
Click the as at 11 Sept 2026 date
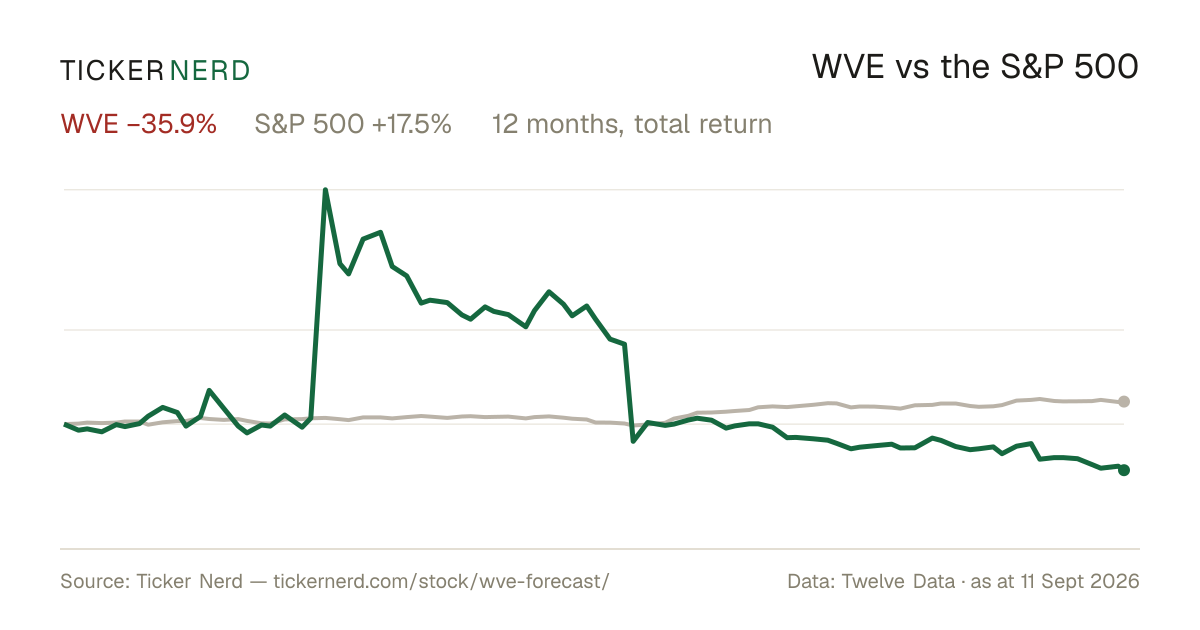pyautogui.click(x=1054, y=581)
